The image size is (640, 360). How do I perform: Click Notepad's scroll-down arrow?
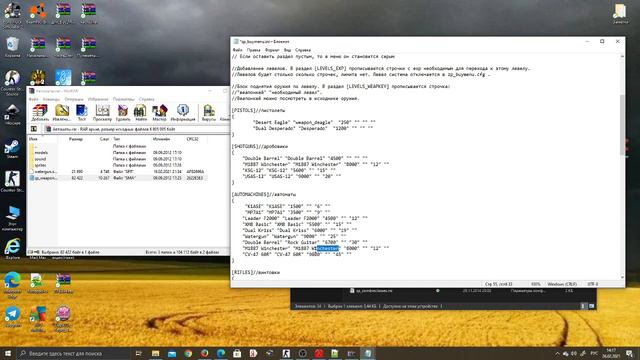tap(622, 277)
